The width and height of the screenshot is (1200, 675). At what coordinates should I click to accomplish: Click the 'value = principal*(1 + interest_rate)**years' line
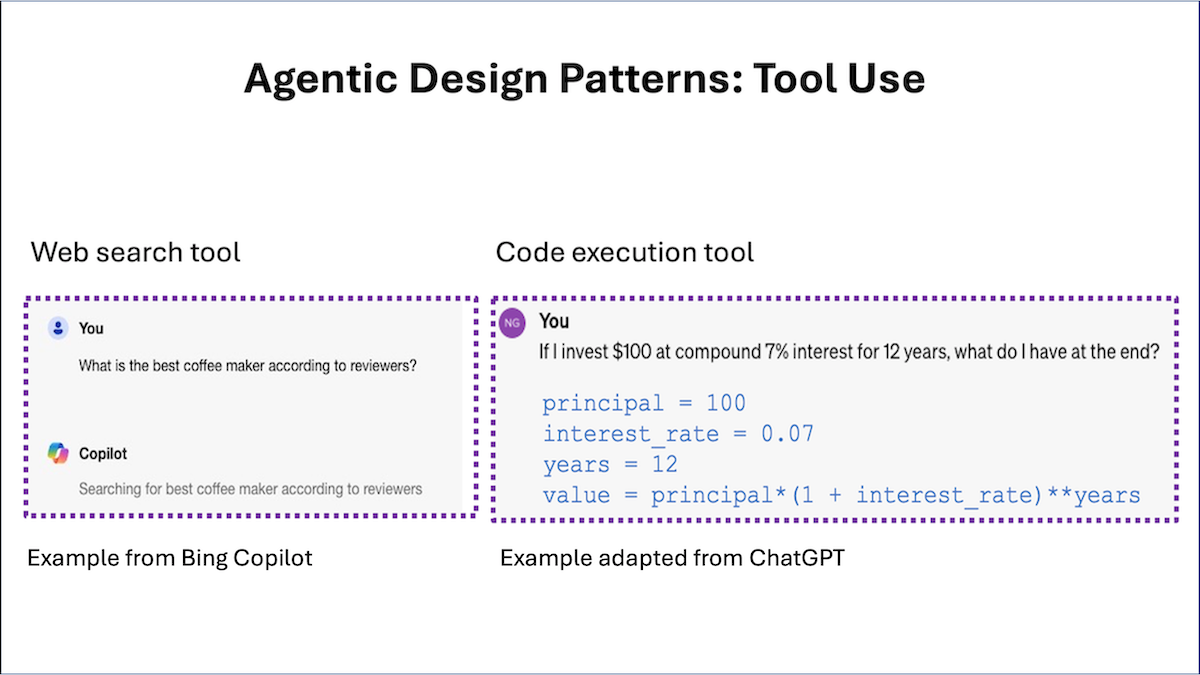point(841,495)
